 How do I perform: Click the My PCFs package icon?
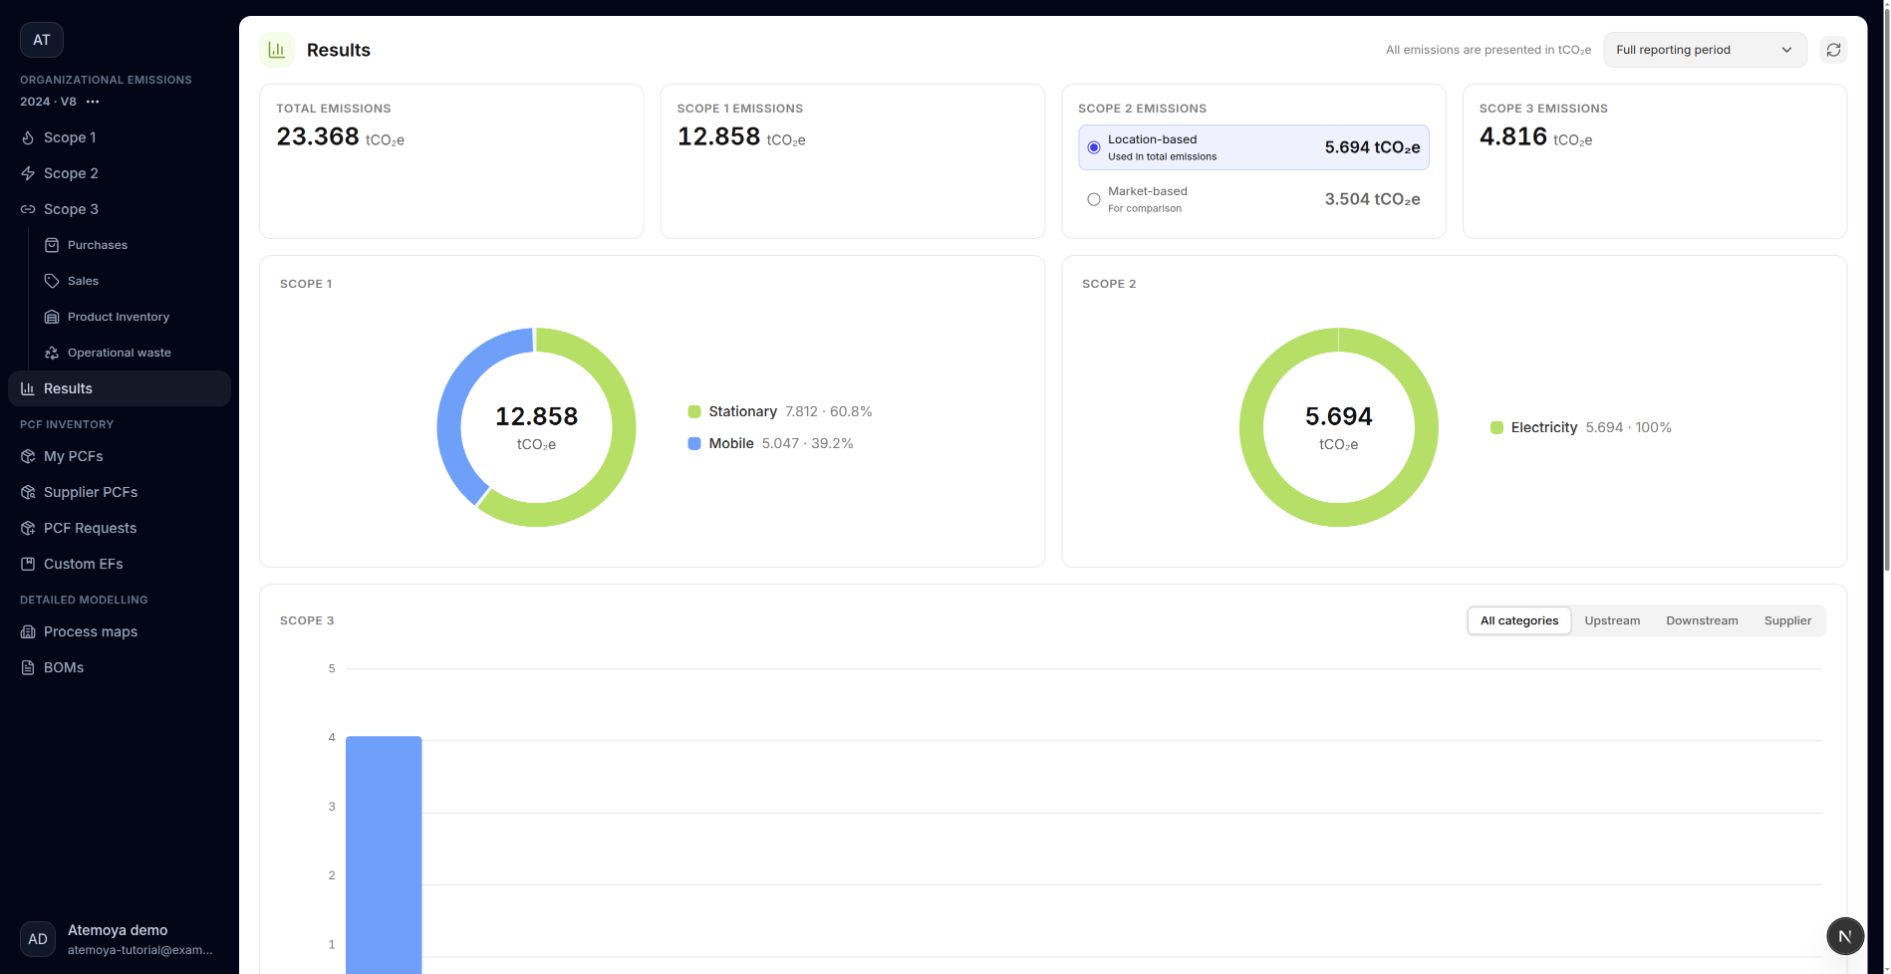[x=28, y=457]
